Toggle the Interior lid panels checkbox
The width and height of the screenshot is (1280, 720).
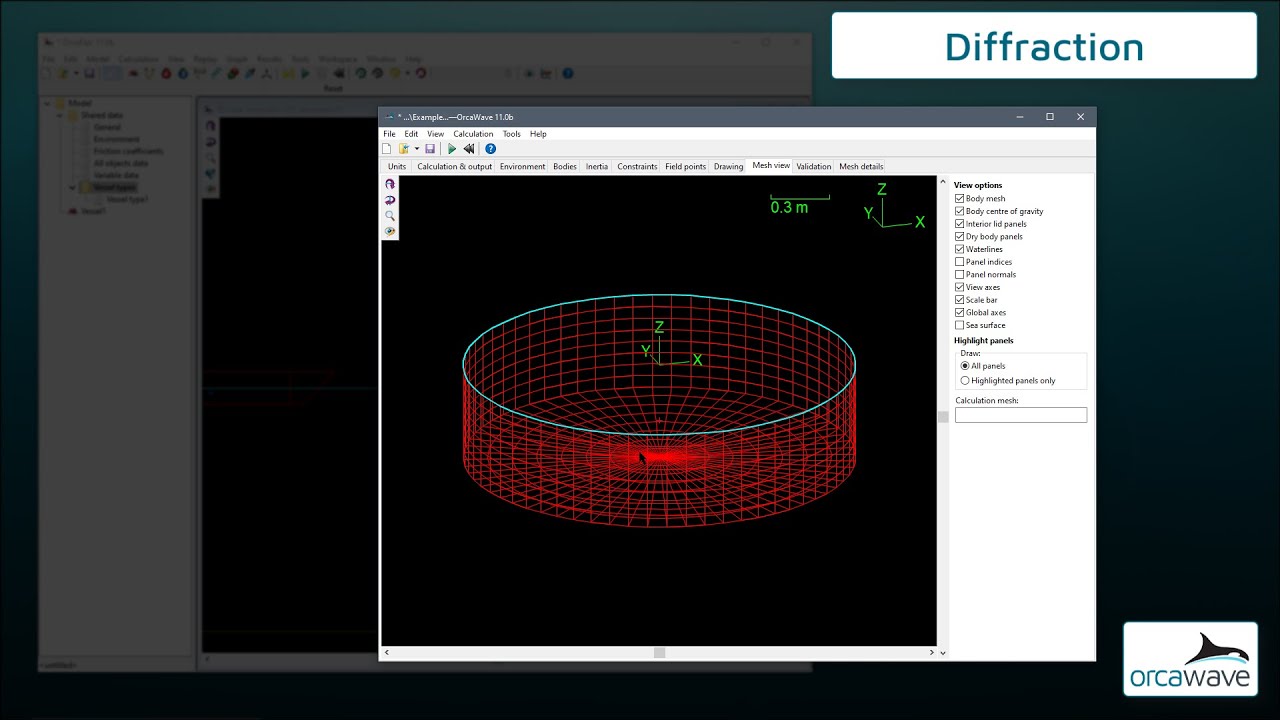tap(960, 224)
